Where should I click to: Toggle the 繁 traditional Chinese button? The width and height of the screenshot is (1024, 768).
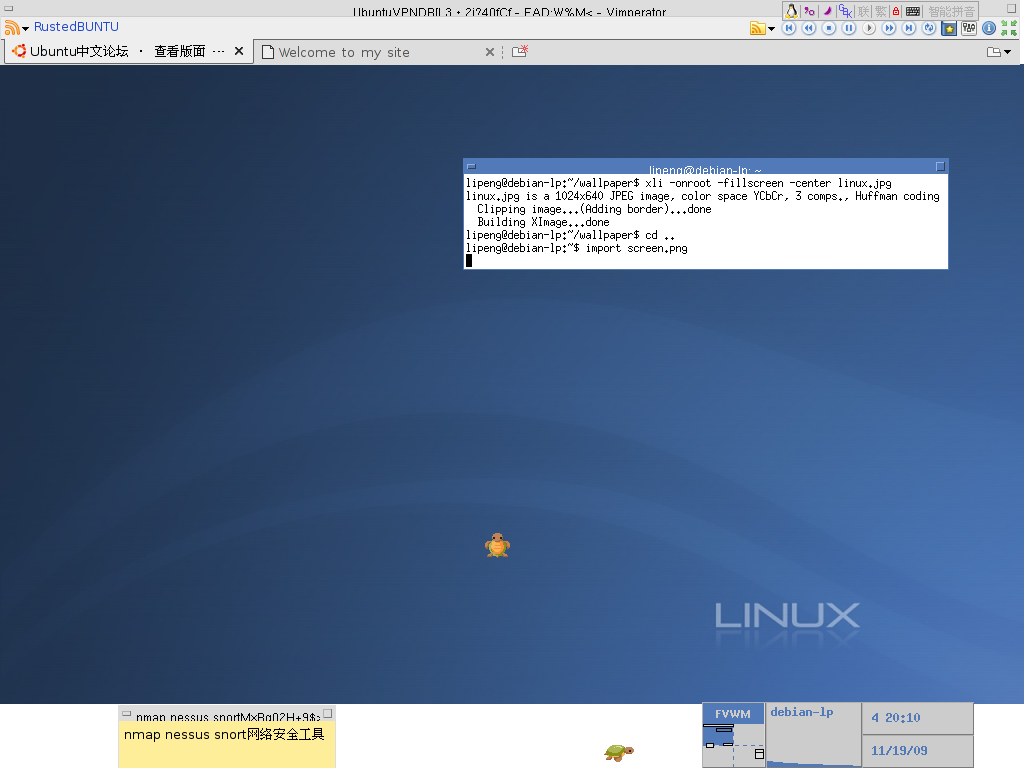pyautogui.click(x=880, y=11)
